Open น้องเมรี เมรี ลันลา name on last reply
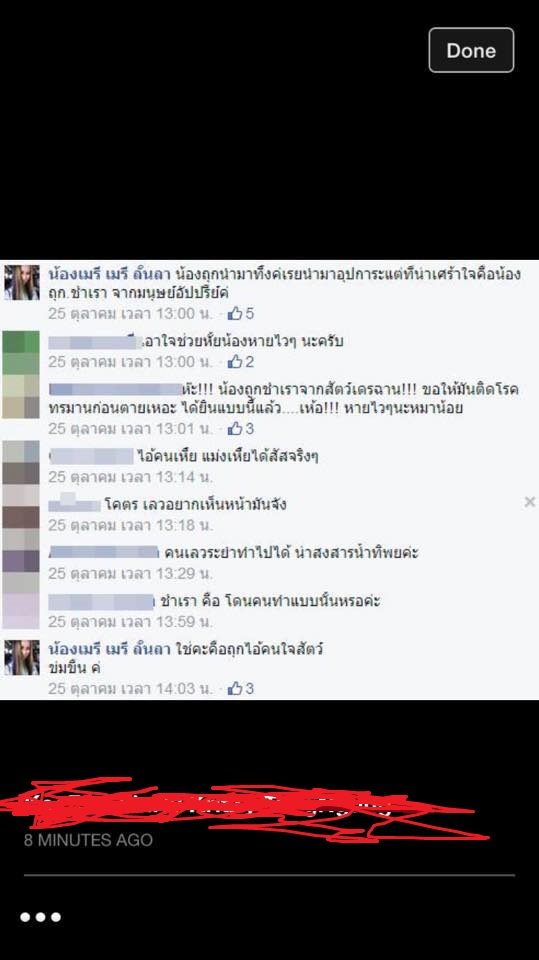 click(109, 649)
